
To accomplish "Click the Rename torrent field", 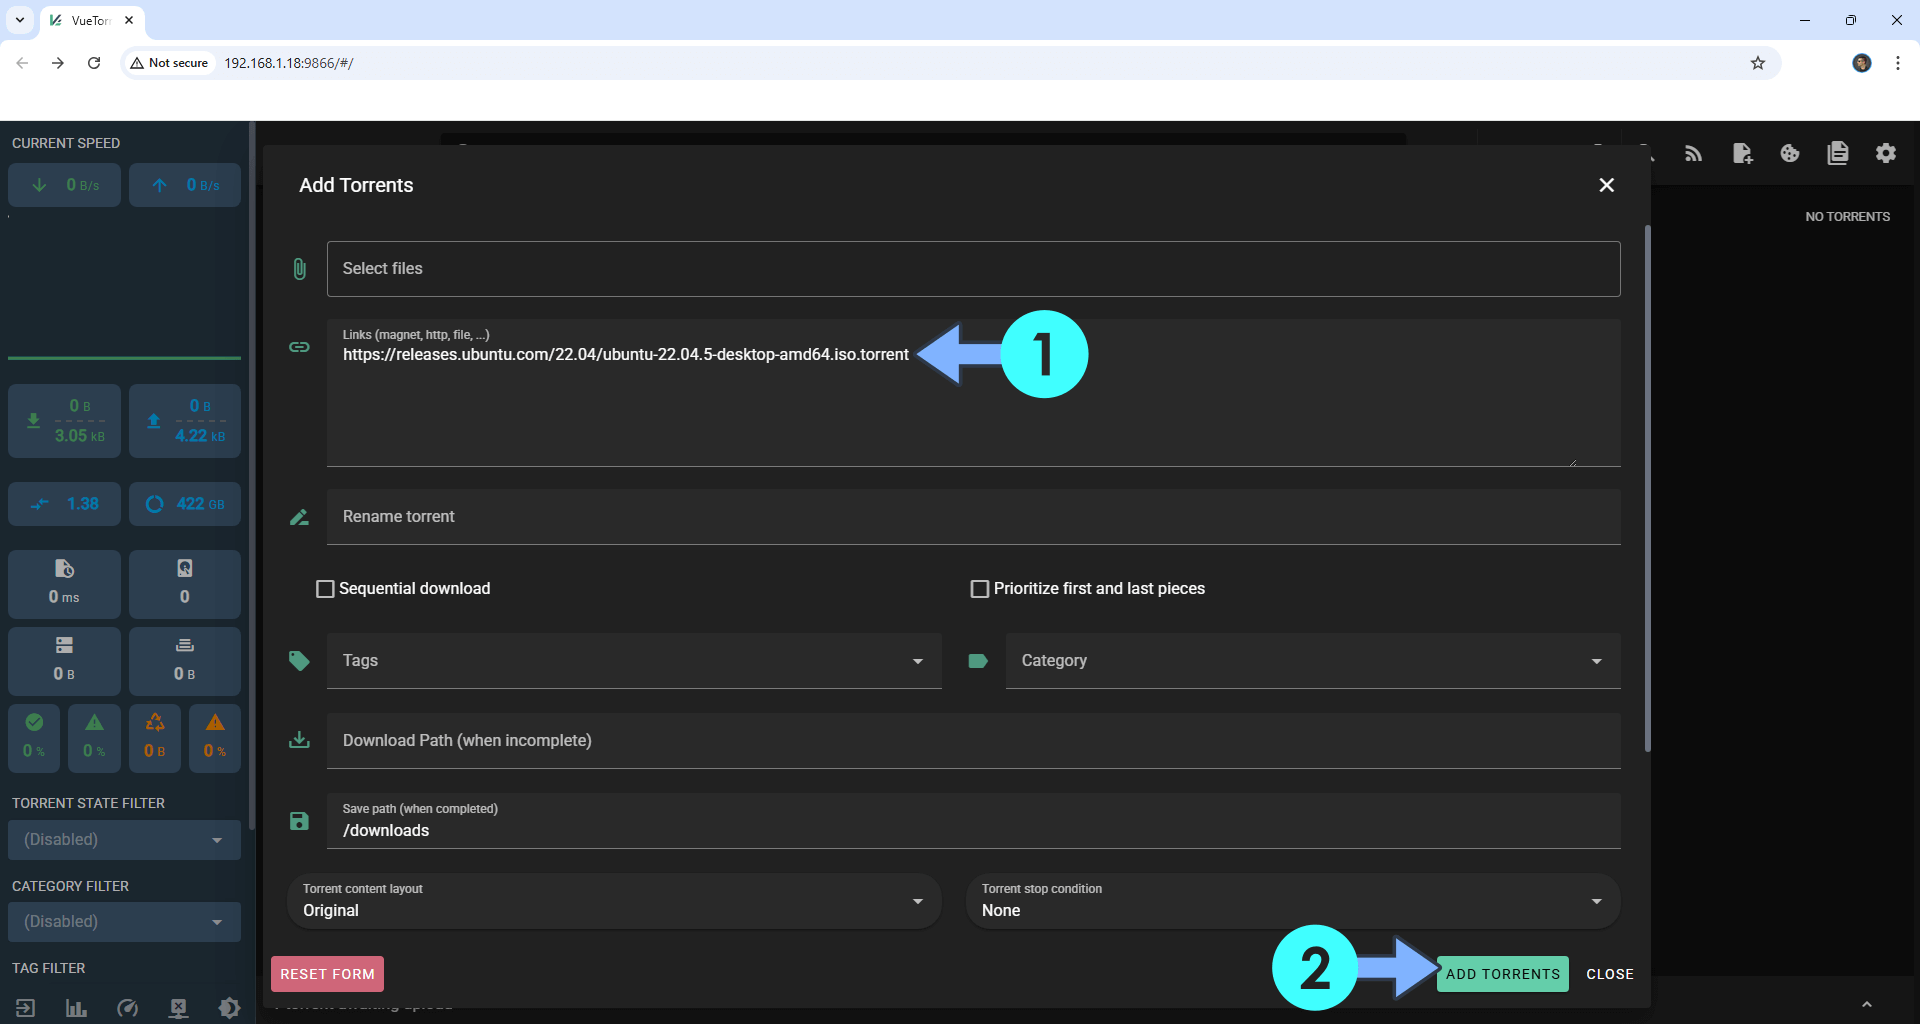I will coord(973,517).
